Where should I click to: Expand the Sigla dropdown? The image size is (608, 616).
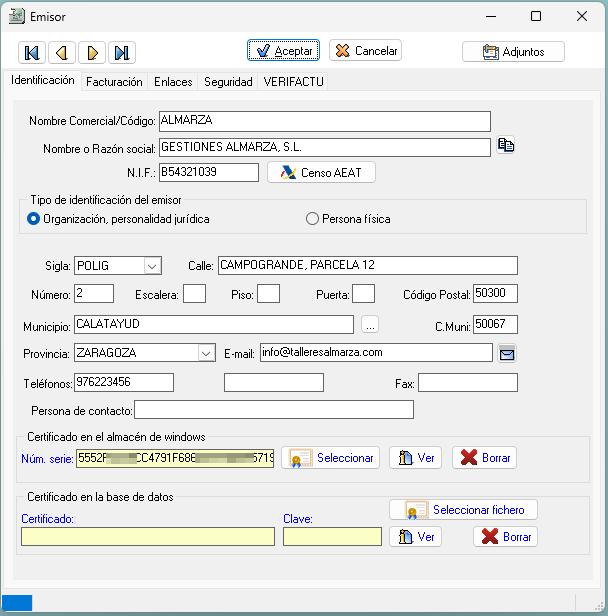point(152,265)
